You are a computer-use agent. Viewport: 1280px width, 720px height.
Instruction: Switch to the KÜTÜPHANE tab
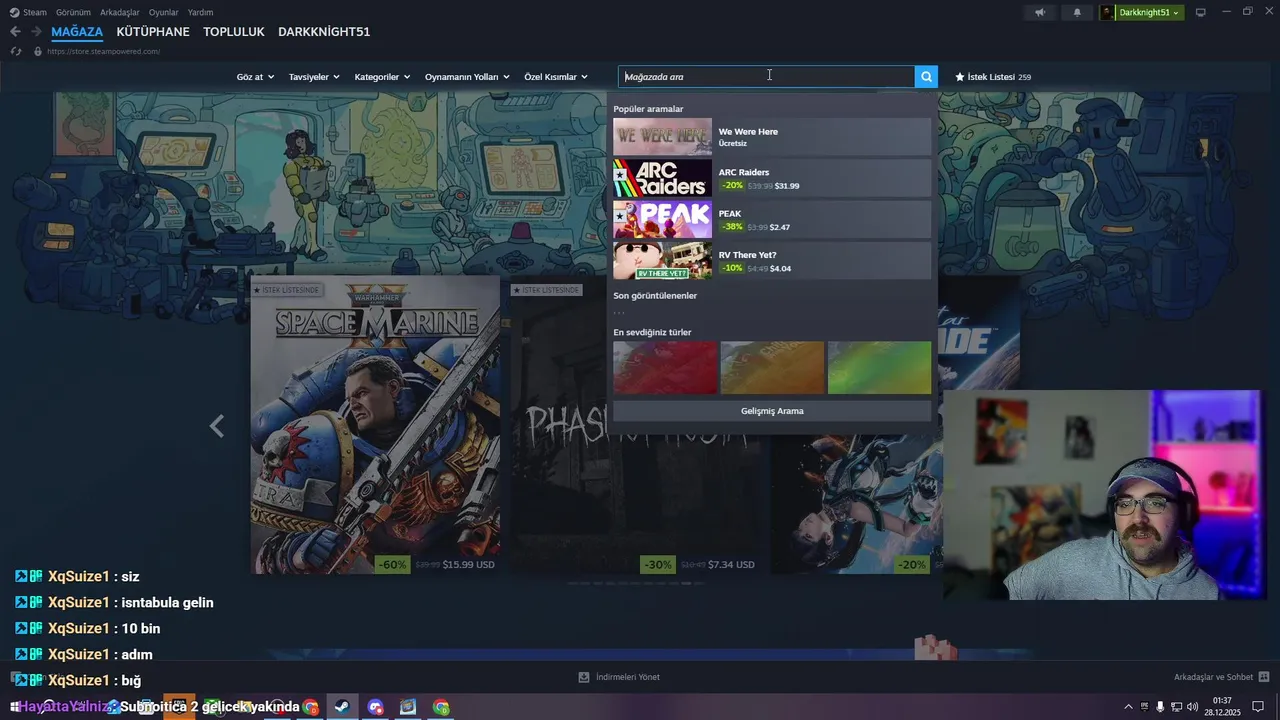click(x=153, y=32)
